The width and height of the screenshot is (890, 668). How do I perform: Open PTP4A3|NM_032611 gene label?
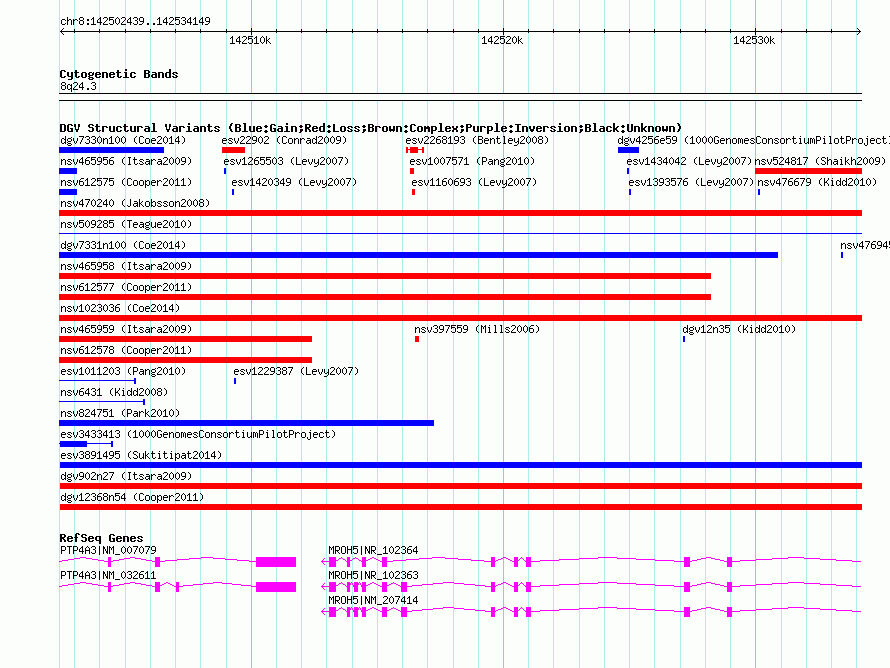coord(108,575)
